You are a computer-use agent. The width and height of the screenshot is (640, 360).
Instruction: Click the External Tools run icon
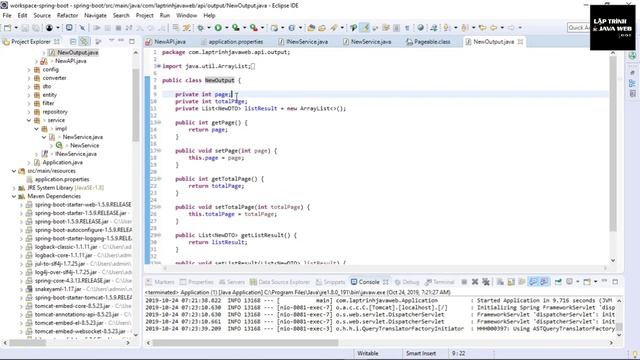click(254, 28)
